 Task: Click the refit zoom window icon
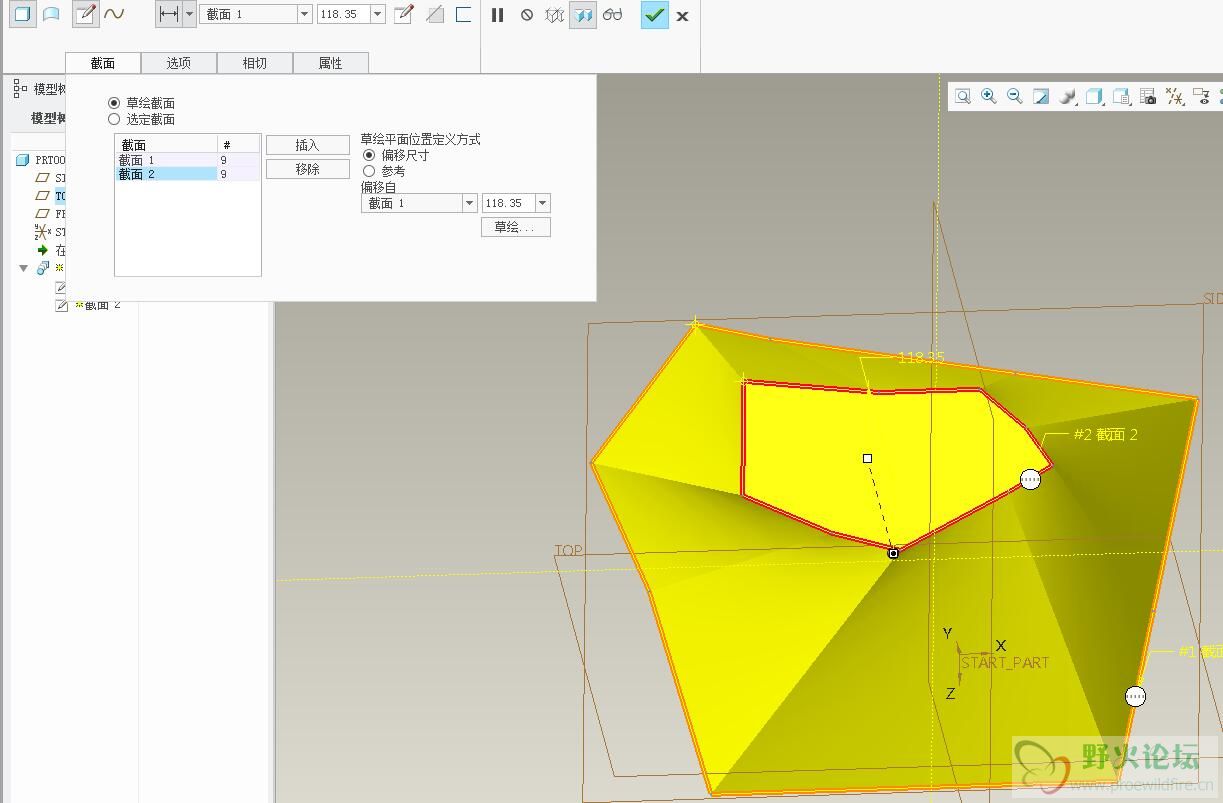coord(963,96)
